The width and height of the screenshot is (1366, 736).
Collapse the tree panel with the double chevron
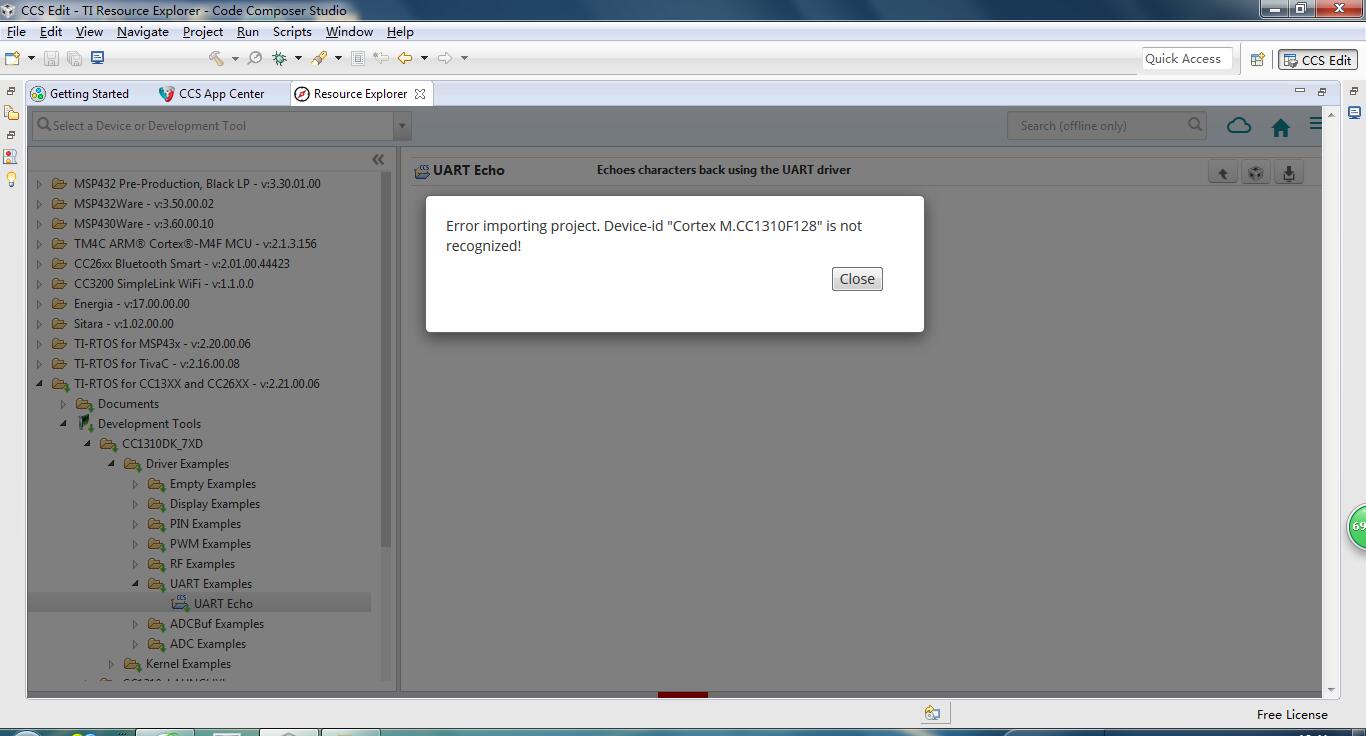[x=378, y=159]
